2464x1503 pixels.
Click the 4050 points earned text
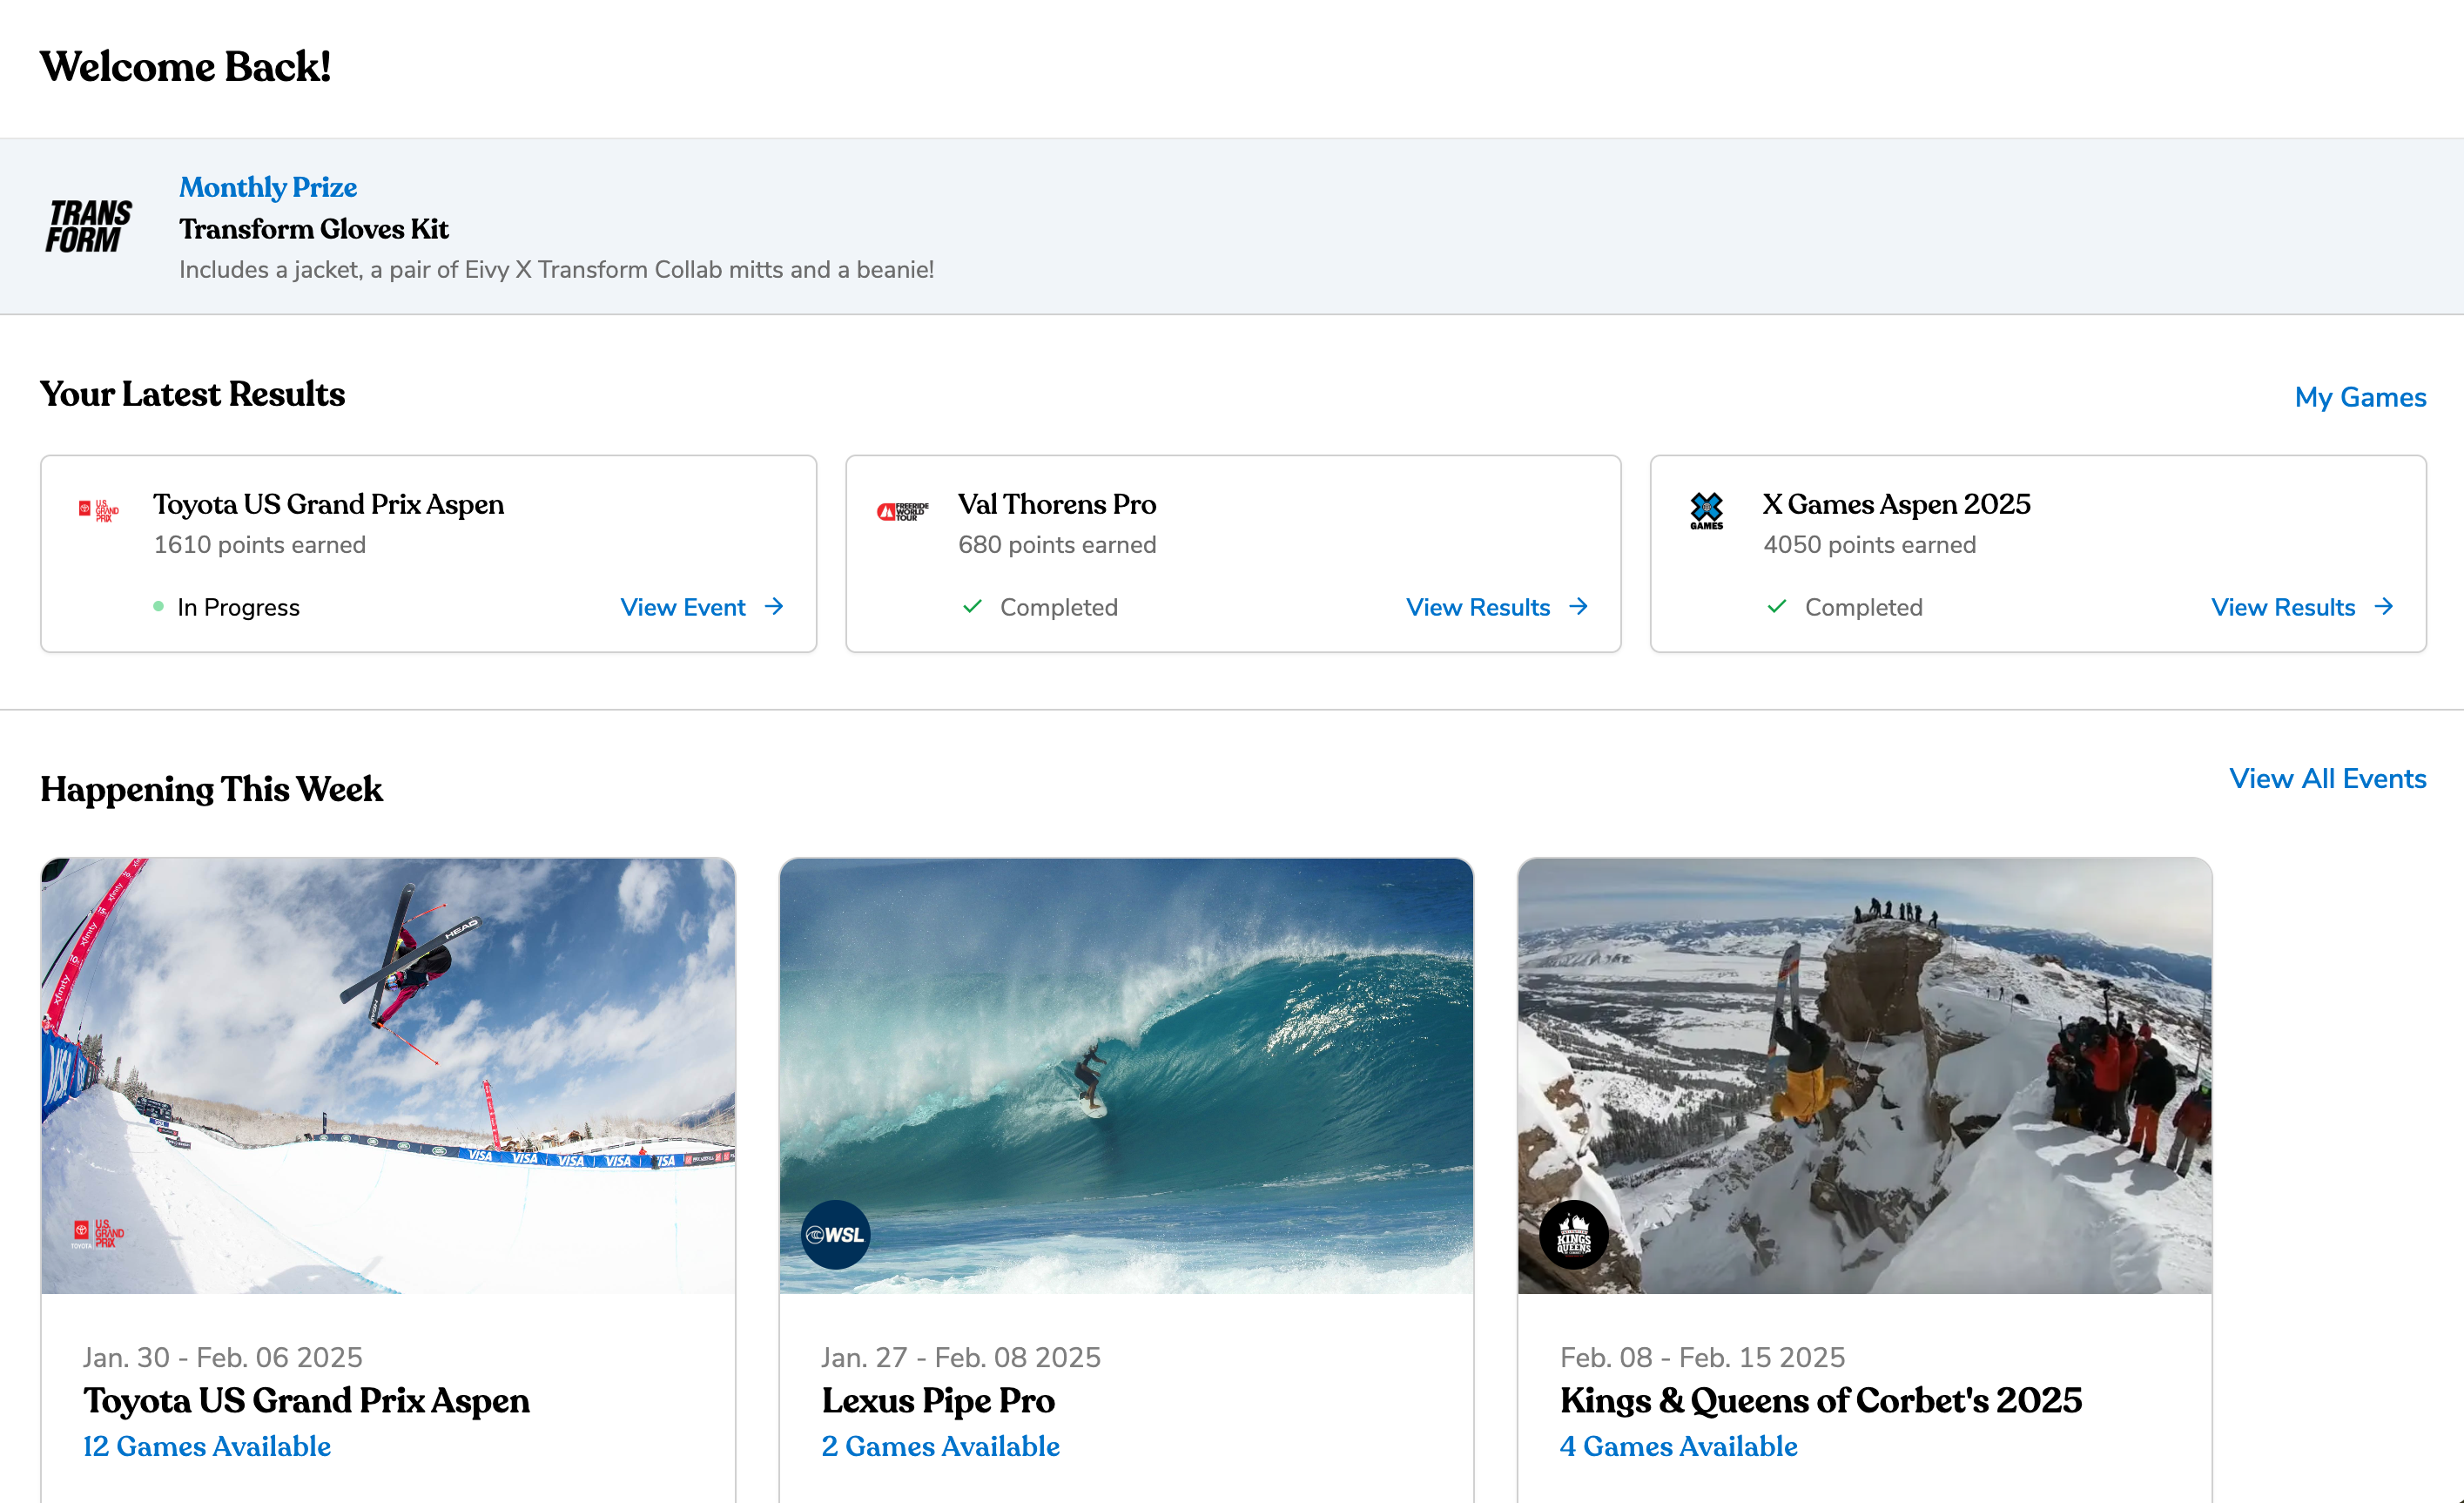(x=1869, y=545)
